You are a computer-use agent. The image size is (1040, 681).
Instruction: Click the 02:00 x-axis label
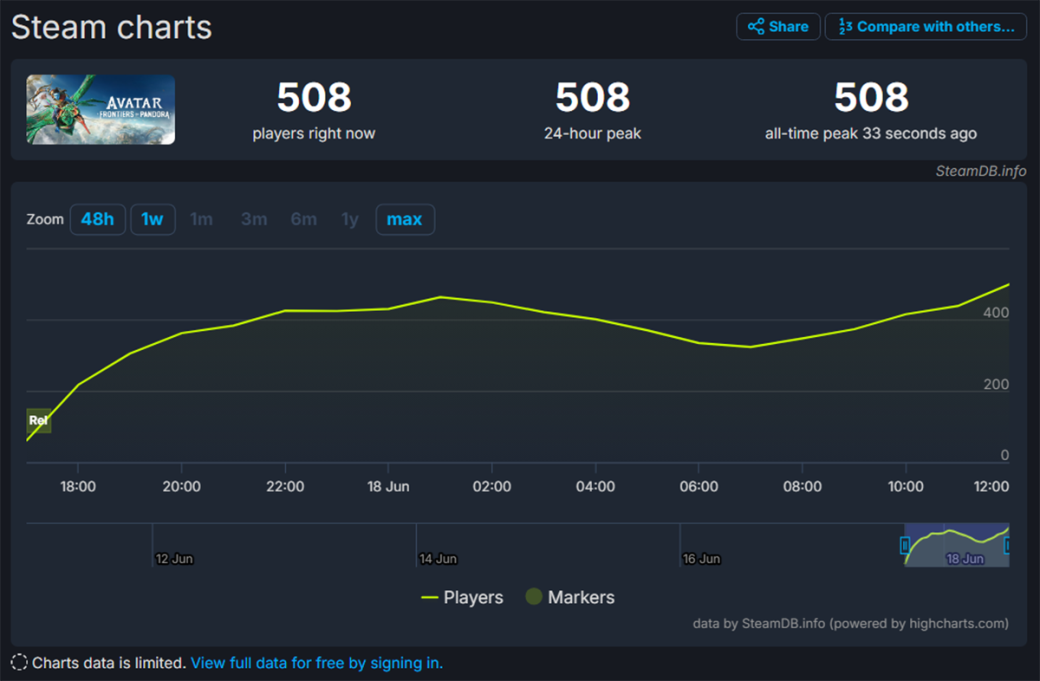491,487
